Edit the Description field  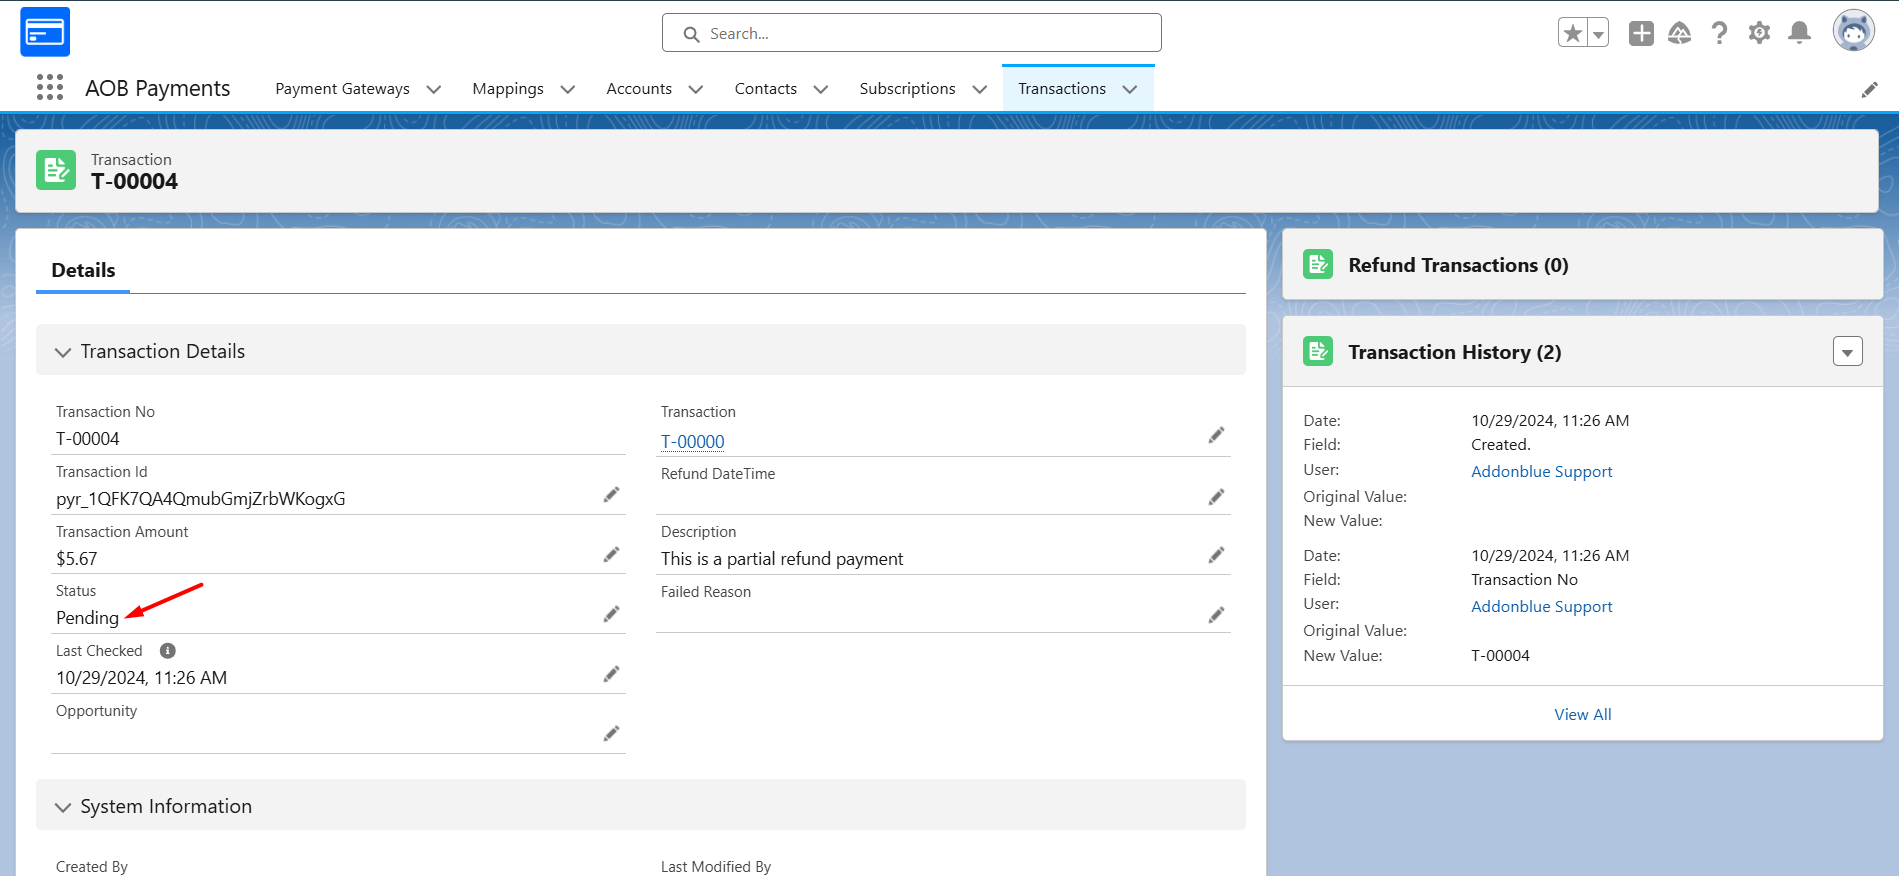tap(1216, 555)
